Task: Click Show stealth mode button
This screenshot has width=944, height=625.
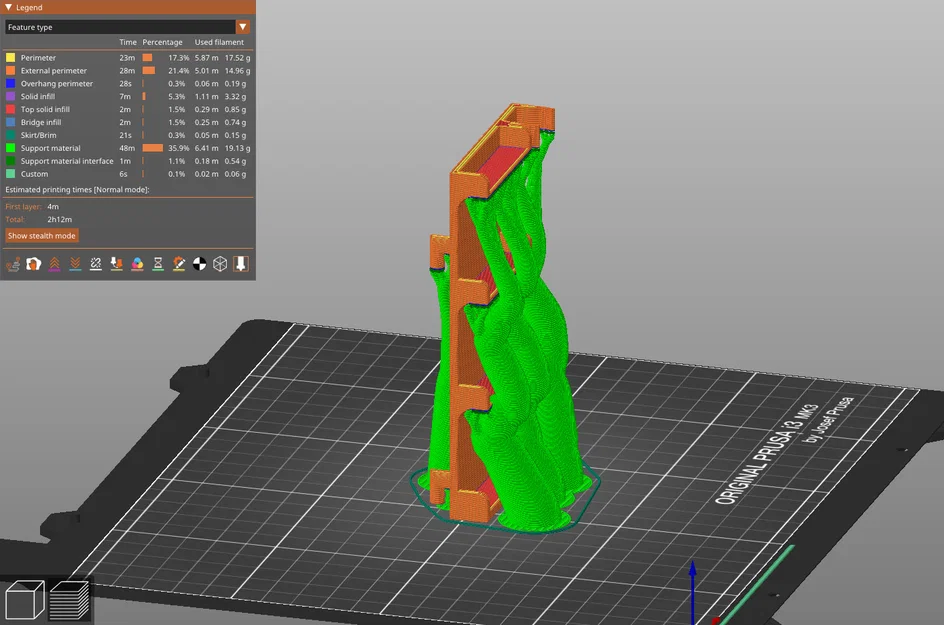Action: pos(42,235)
